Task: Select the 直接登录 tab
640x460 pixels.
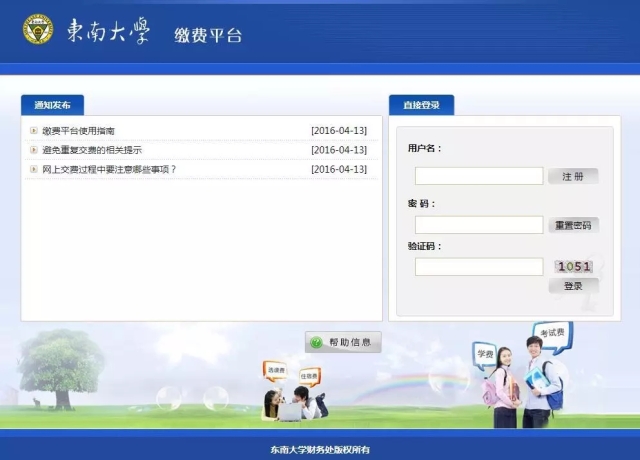Action: 421,105
